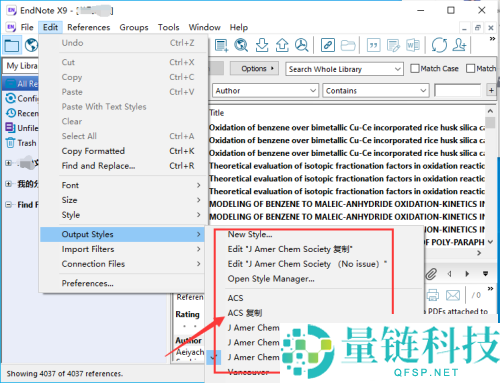Open the Tools menu
Viewport: 500px width, 383px height.
point(169,27)
